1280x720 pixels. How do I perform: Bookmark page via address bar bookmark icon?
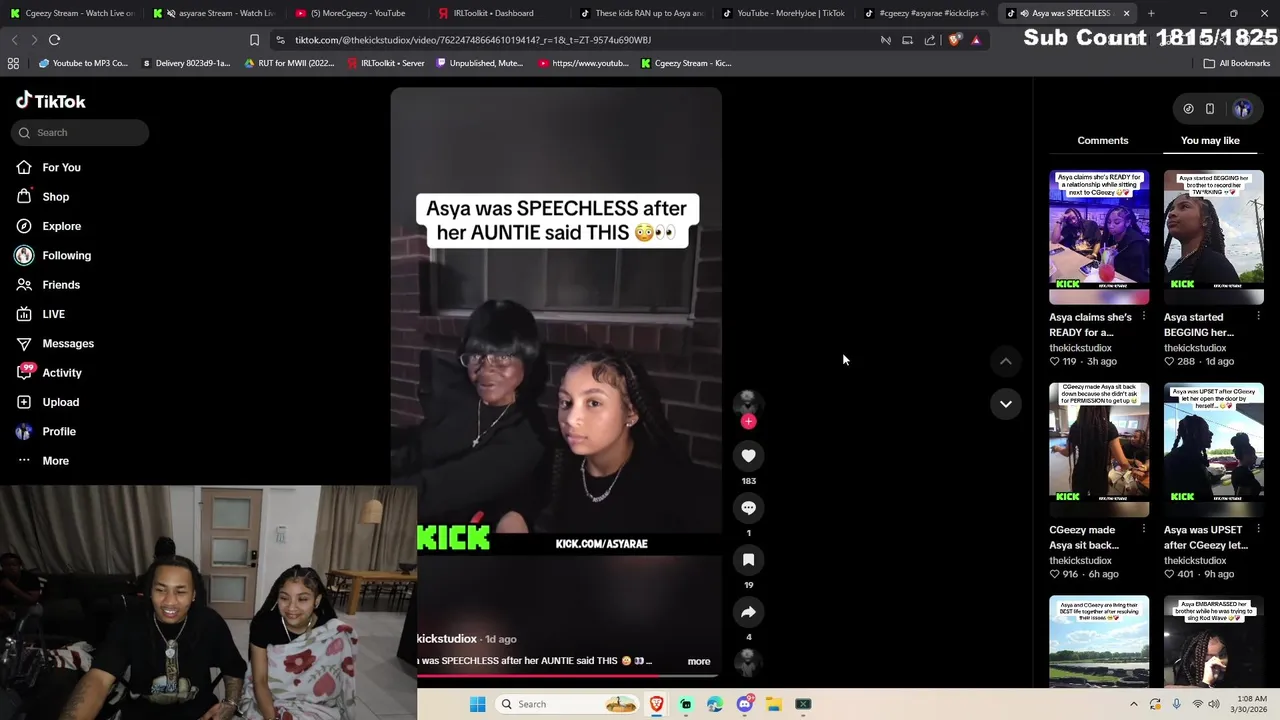coord(254,40)
